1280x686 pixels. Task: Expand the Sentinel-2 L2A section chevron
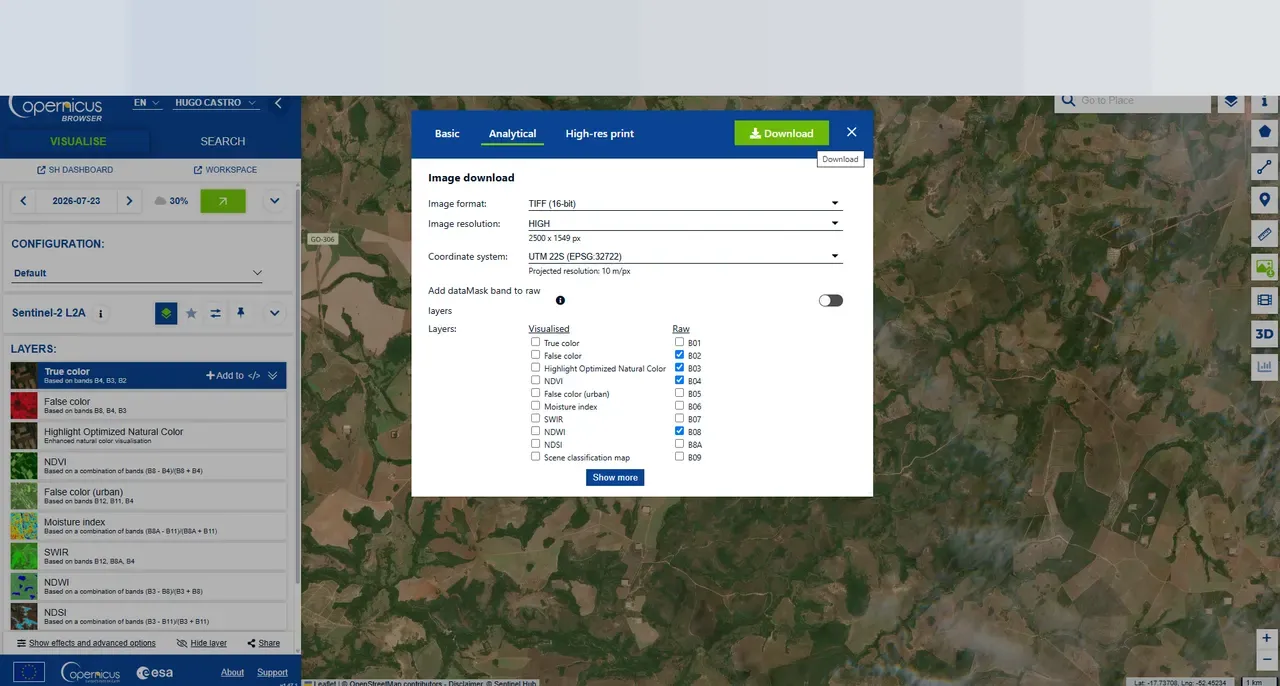[275, 313]
